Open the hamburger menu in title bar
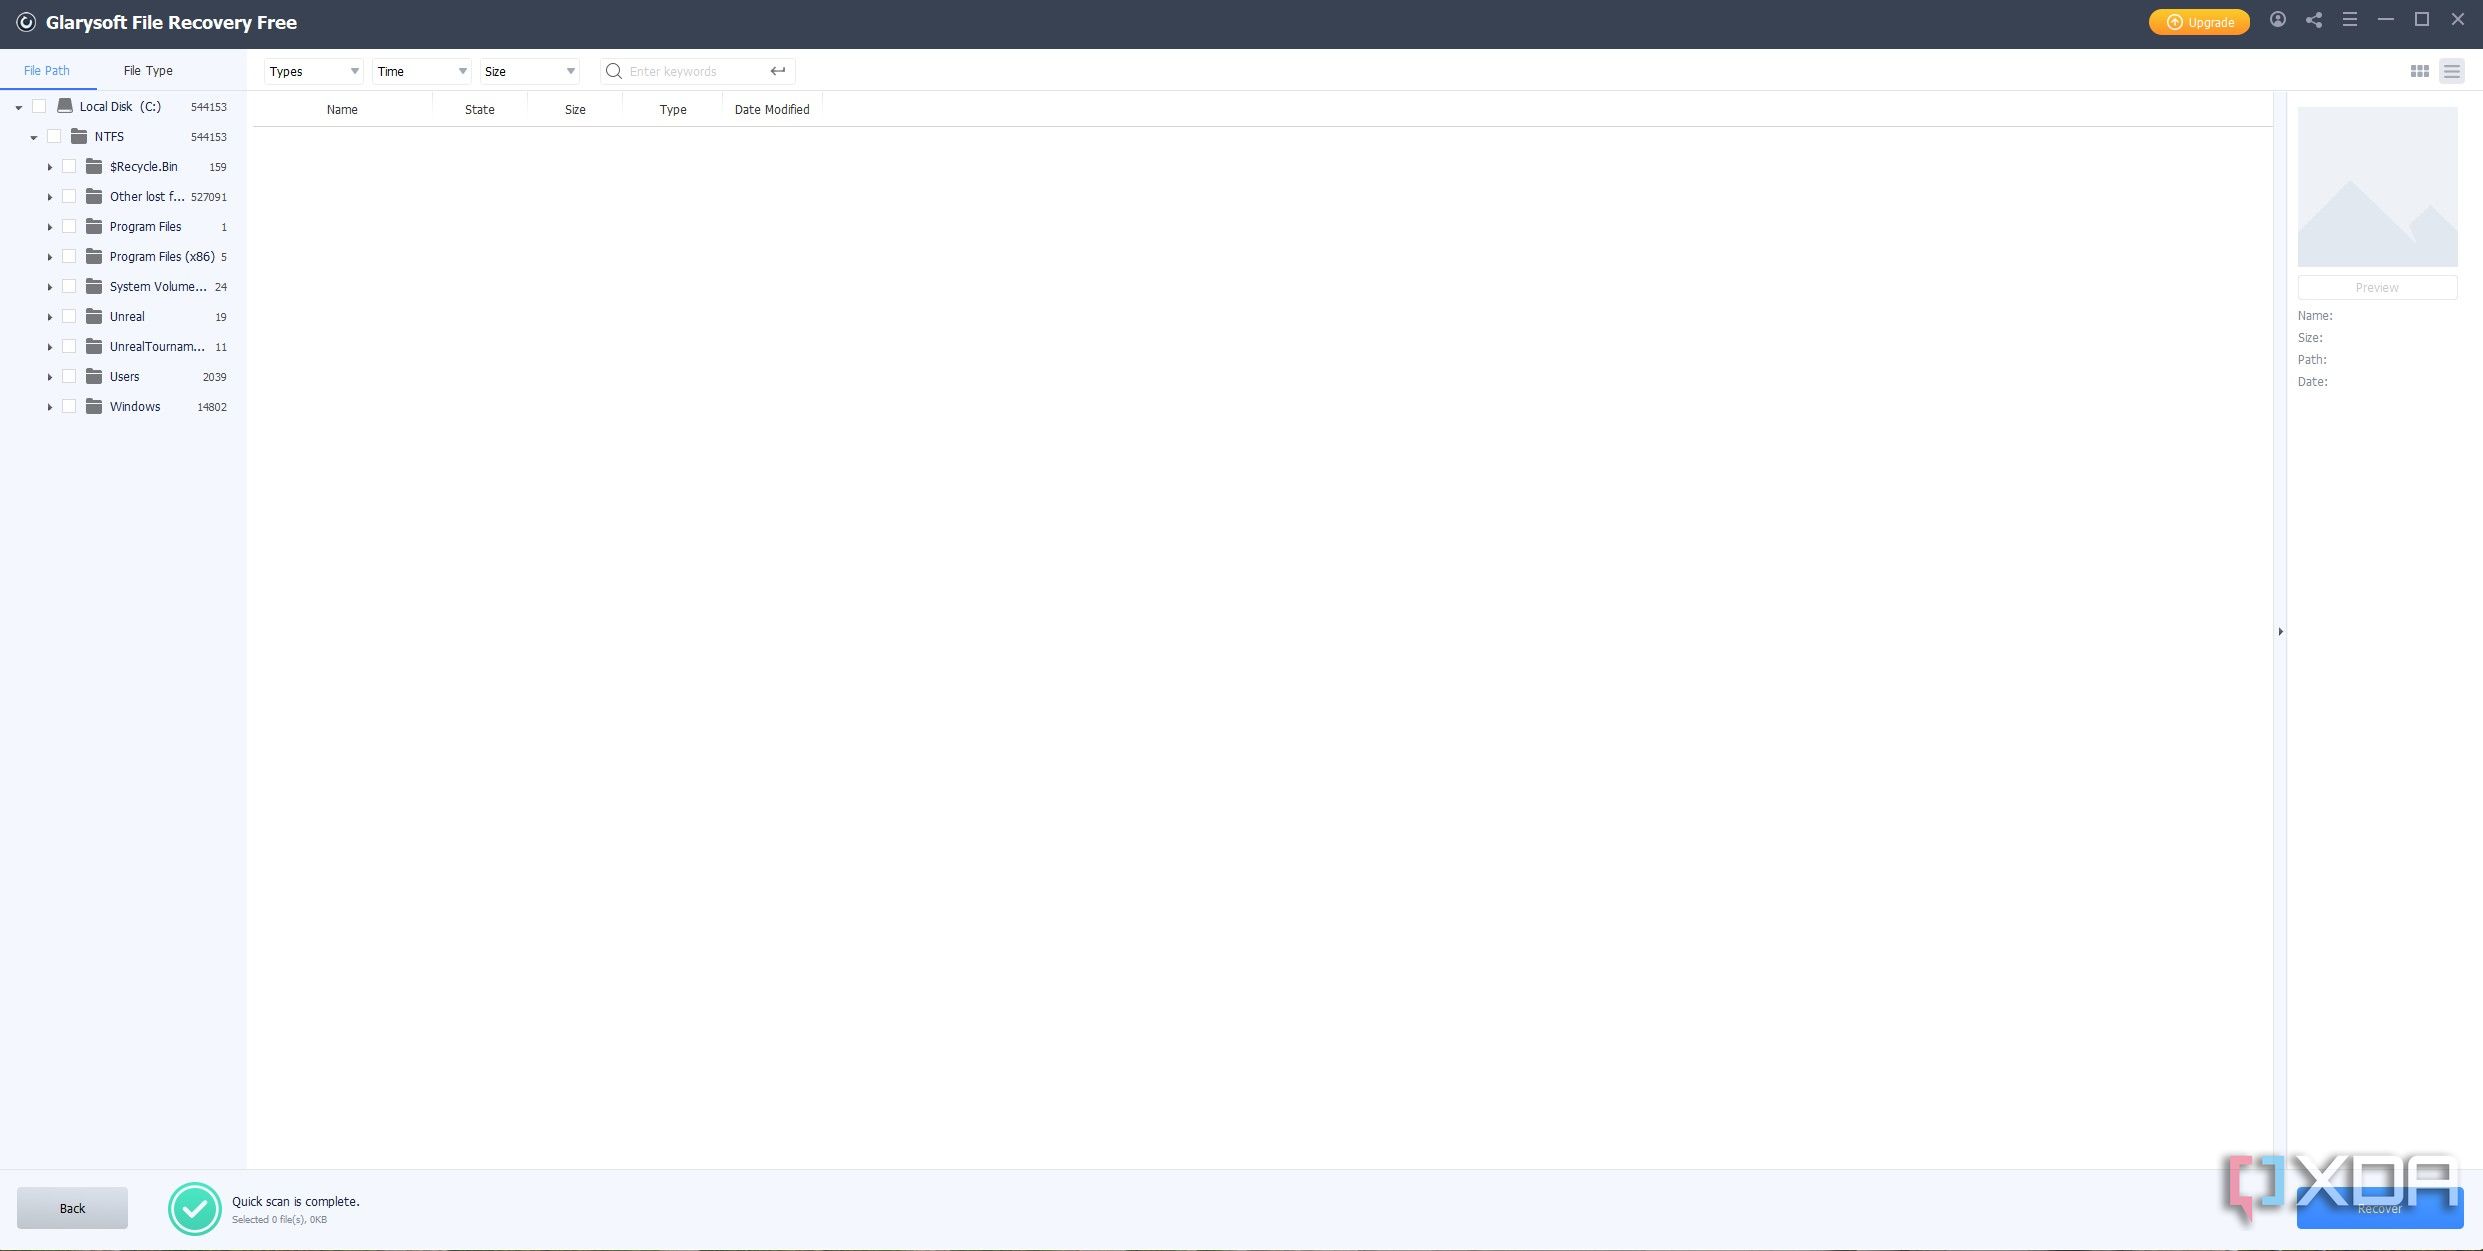 (2350, 20)
